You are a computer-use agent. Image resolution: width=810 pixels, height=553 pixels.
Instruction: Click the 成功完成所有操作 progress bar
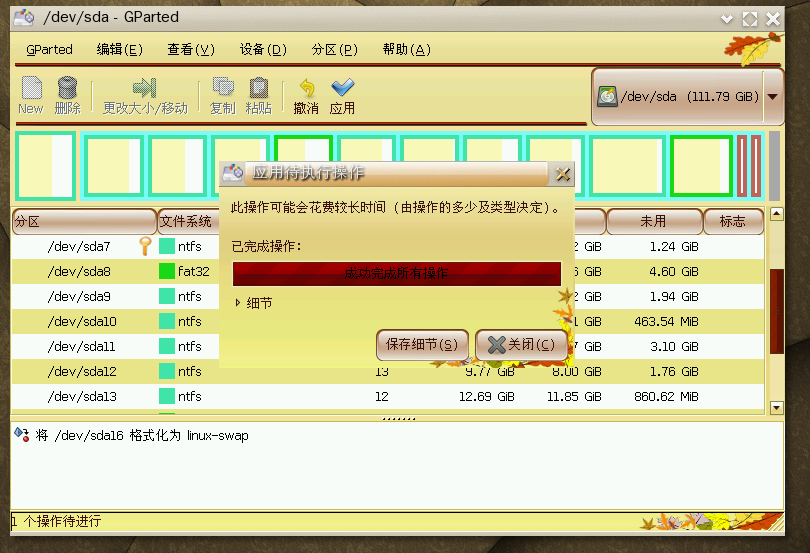click(x=397, y=273)
